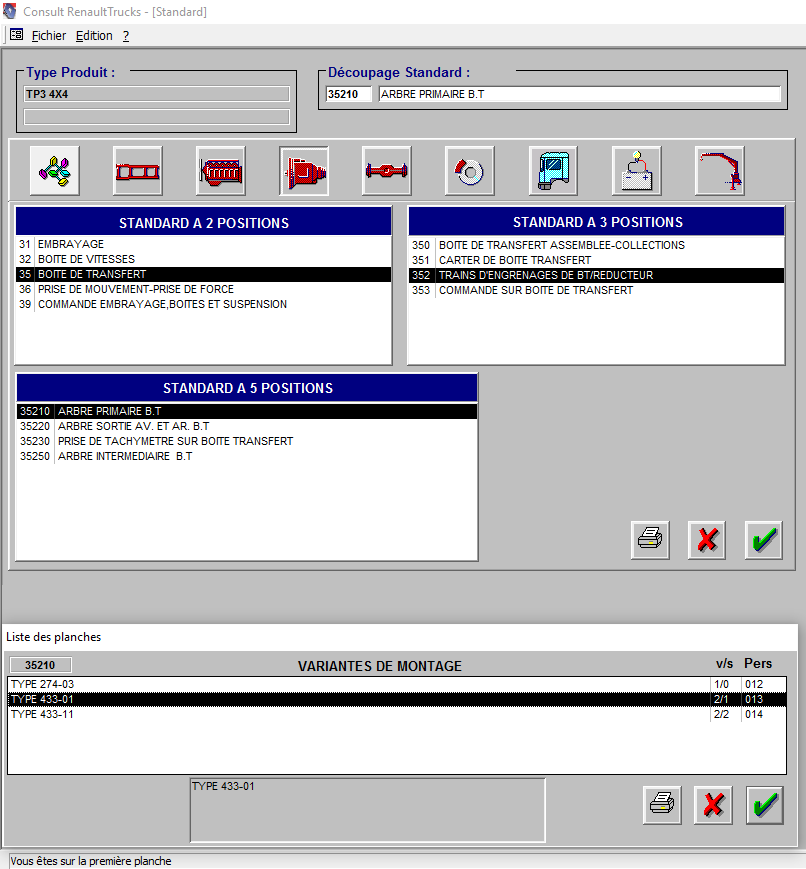Choose the brake disc category icon
806x869 pixels.
click(x=470, y=171)
